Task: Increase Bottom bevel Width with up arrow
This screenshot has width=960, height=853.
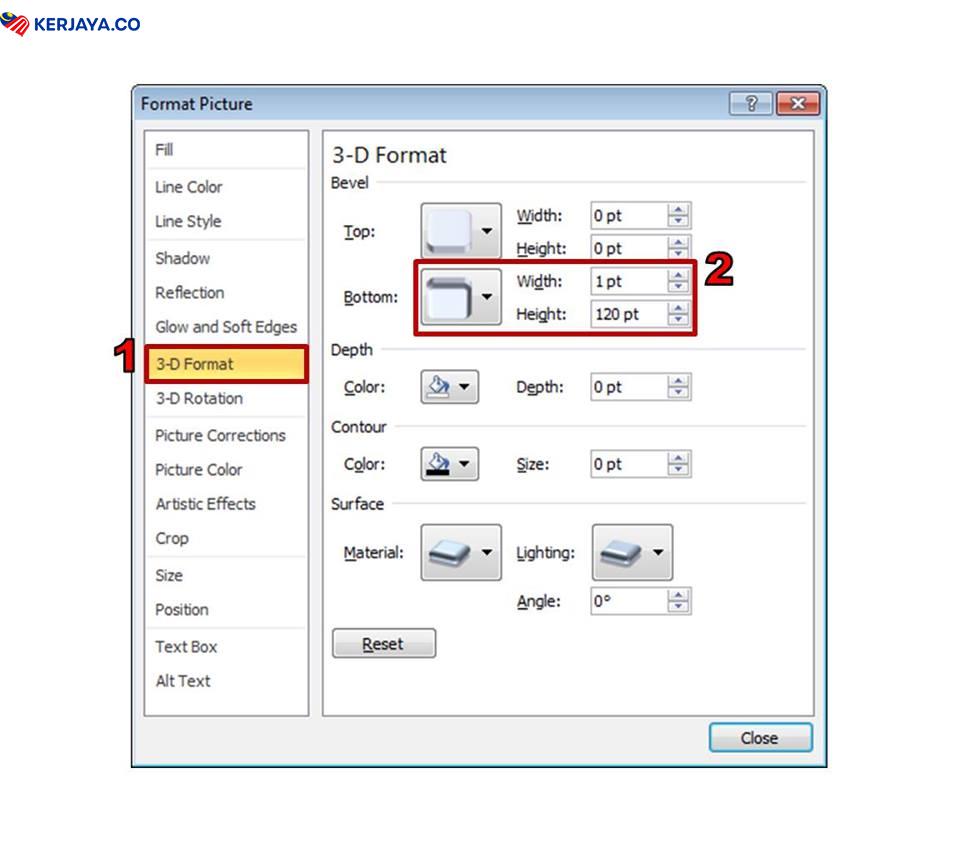Action: pyautogui.click(x=678, y=275)
